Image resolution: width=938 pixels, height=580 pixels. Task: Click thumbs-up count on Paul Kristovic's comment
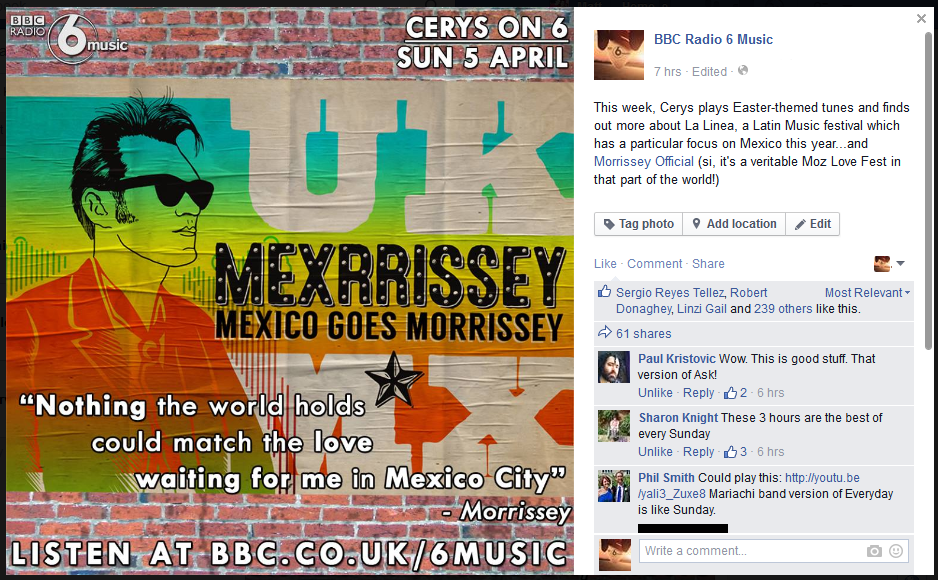click(736, 393)
